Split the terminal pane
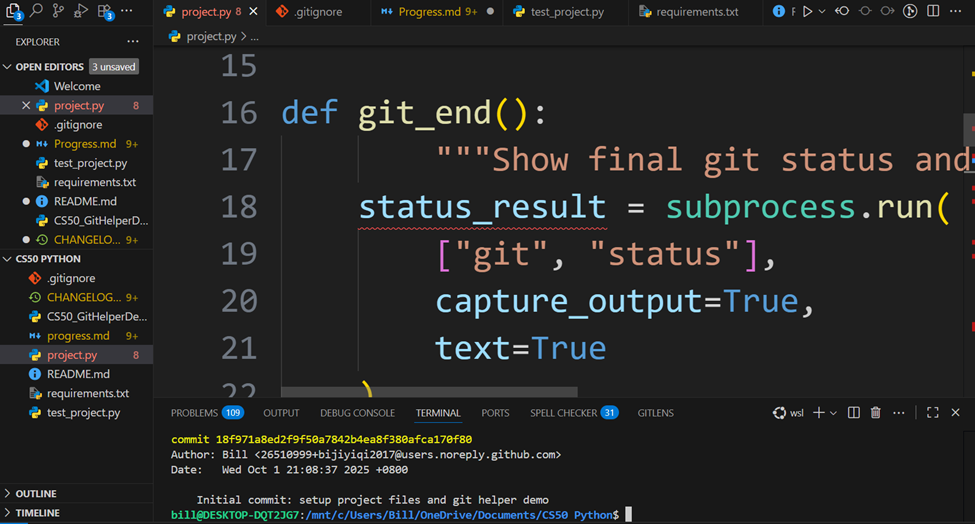975x524 pixels. (854, 413)
